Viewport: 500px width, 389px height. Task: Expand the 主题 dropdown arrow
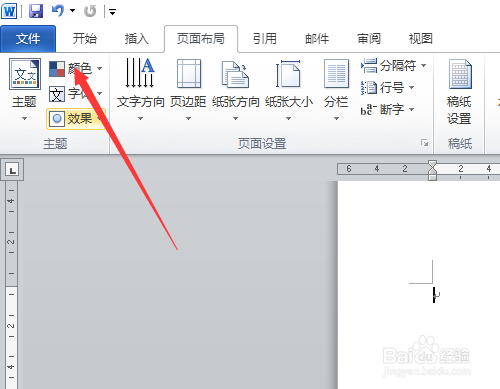(x=24, y=119)
